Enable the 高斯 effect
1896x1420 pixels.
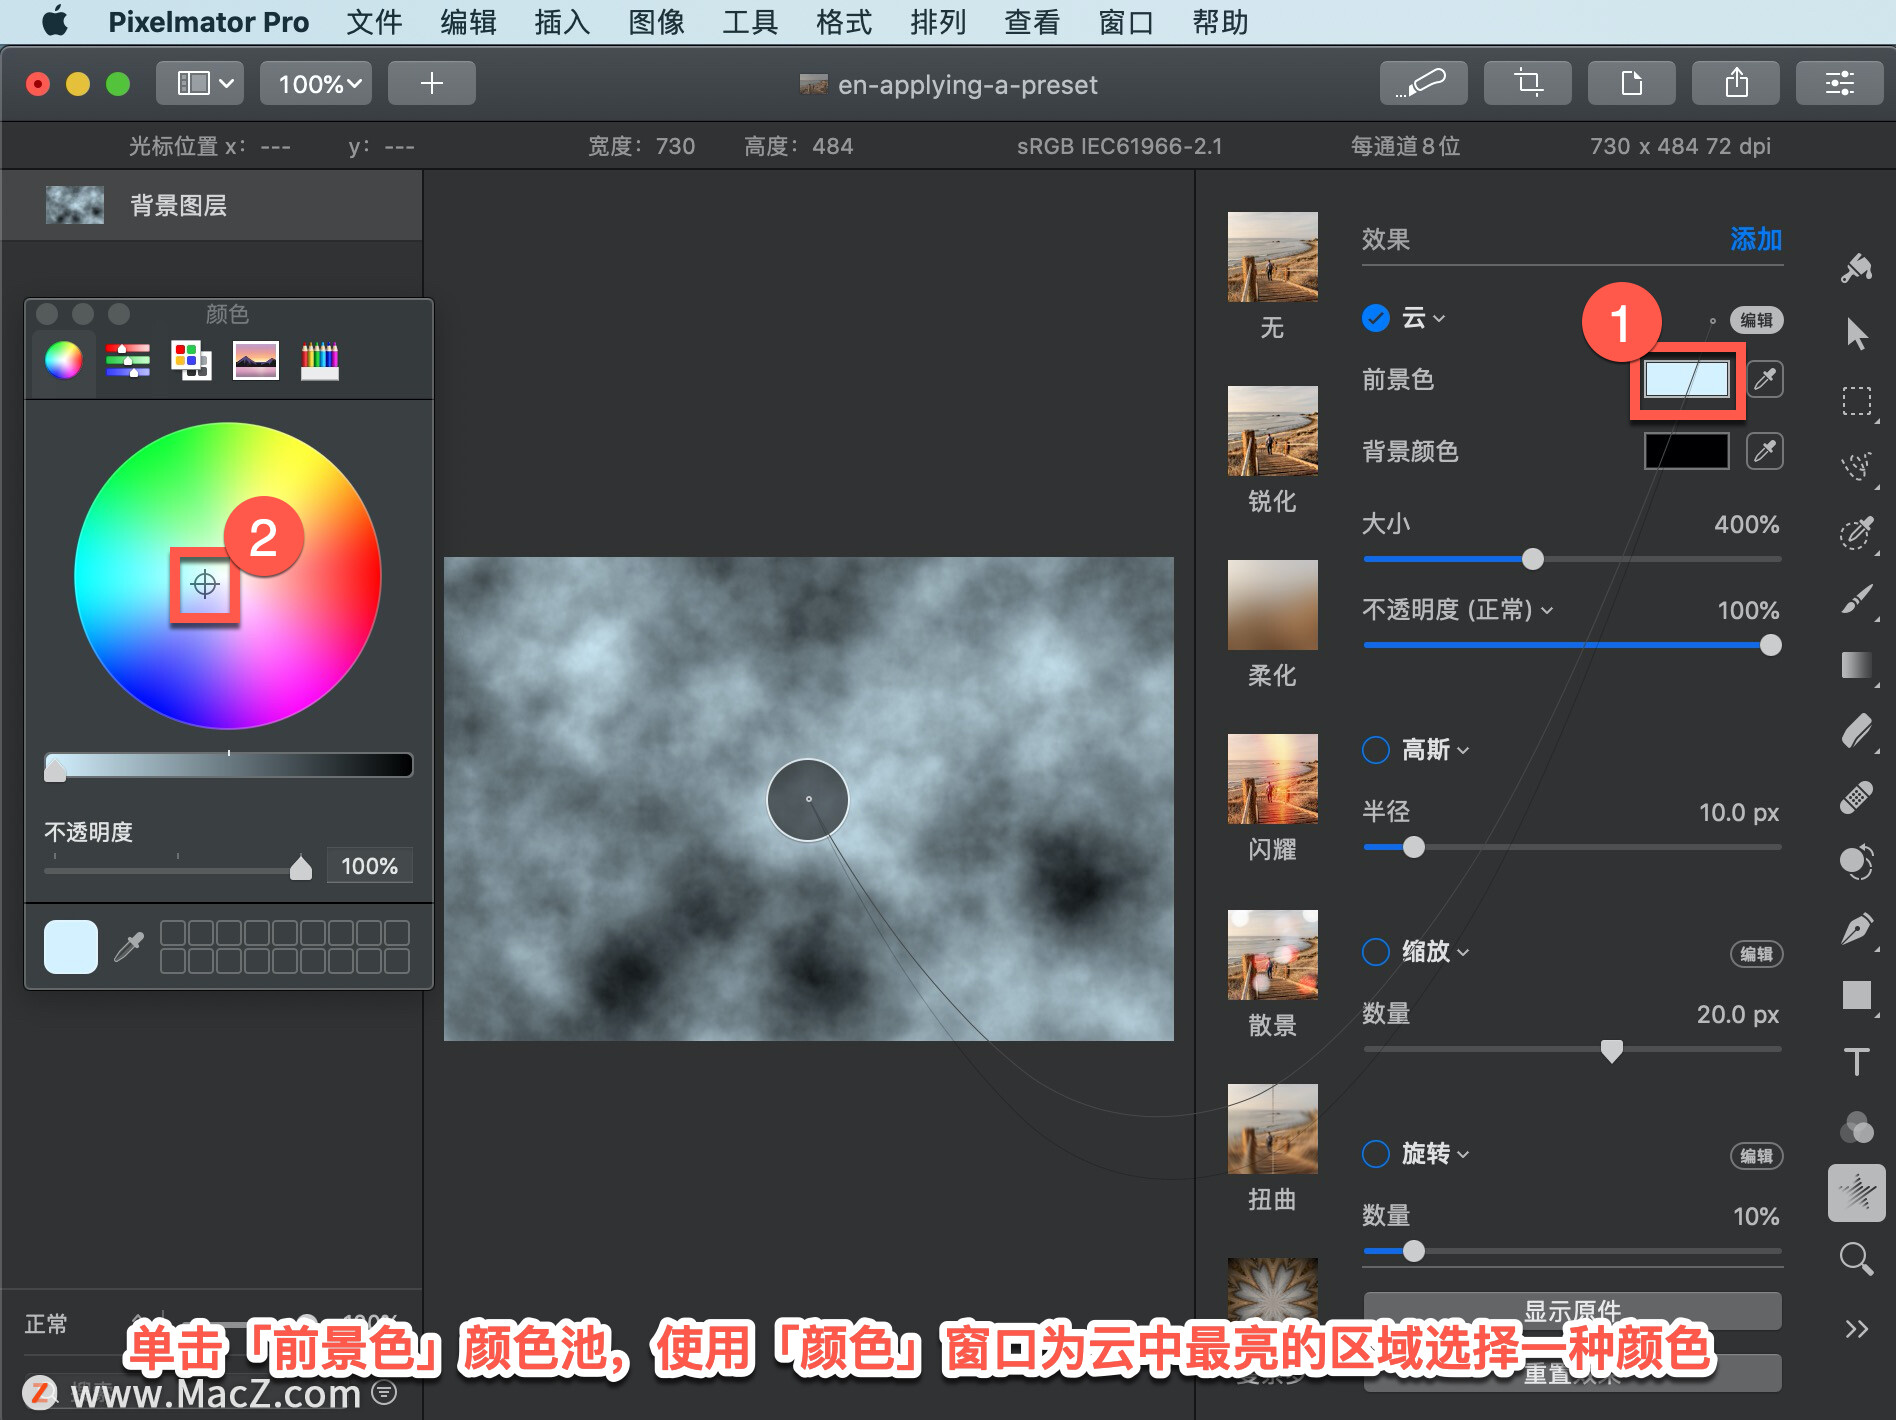[1376, 750]
